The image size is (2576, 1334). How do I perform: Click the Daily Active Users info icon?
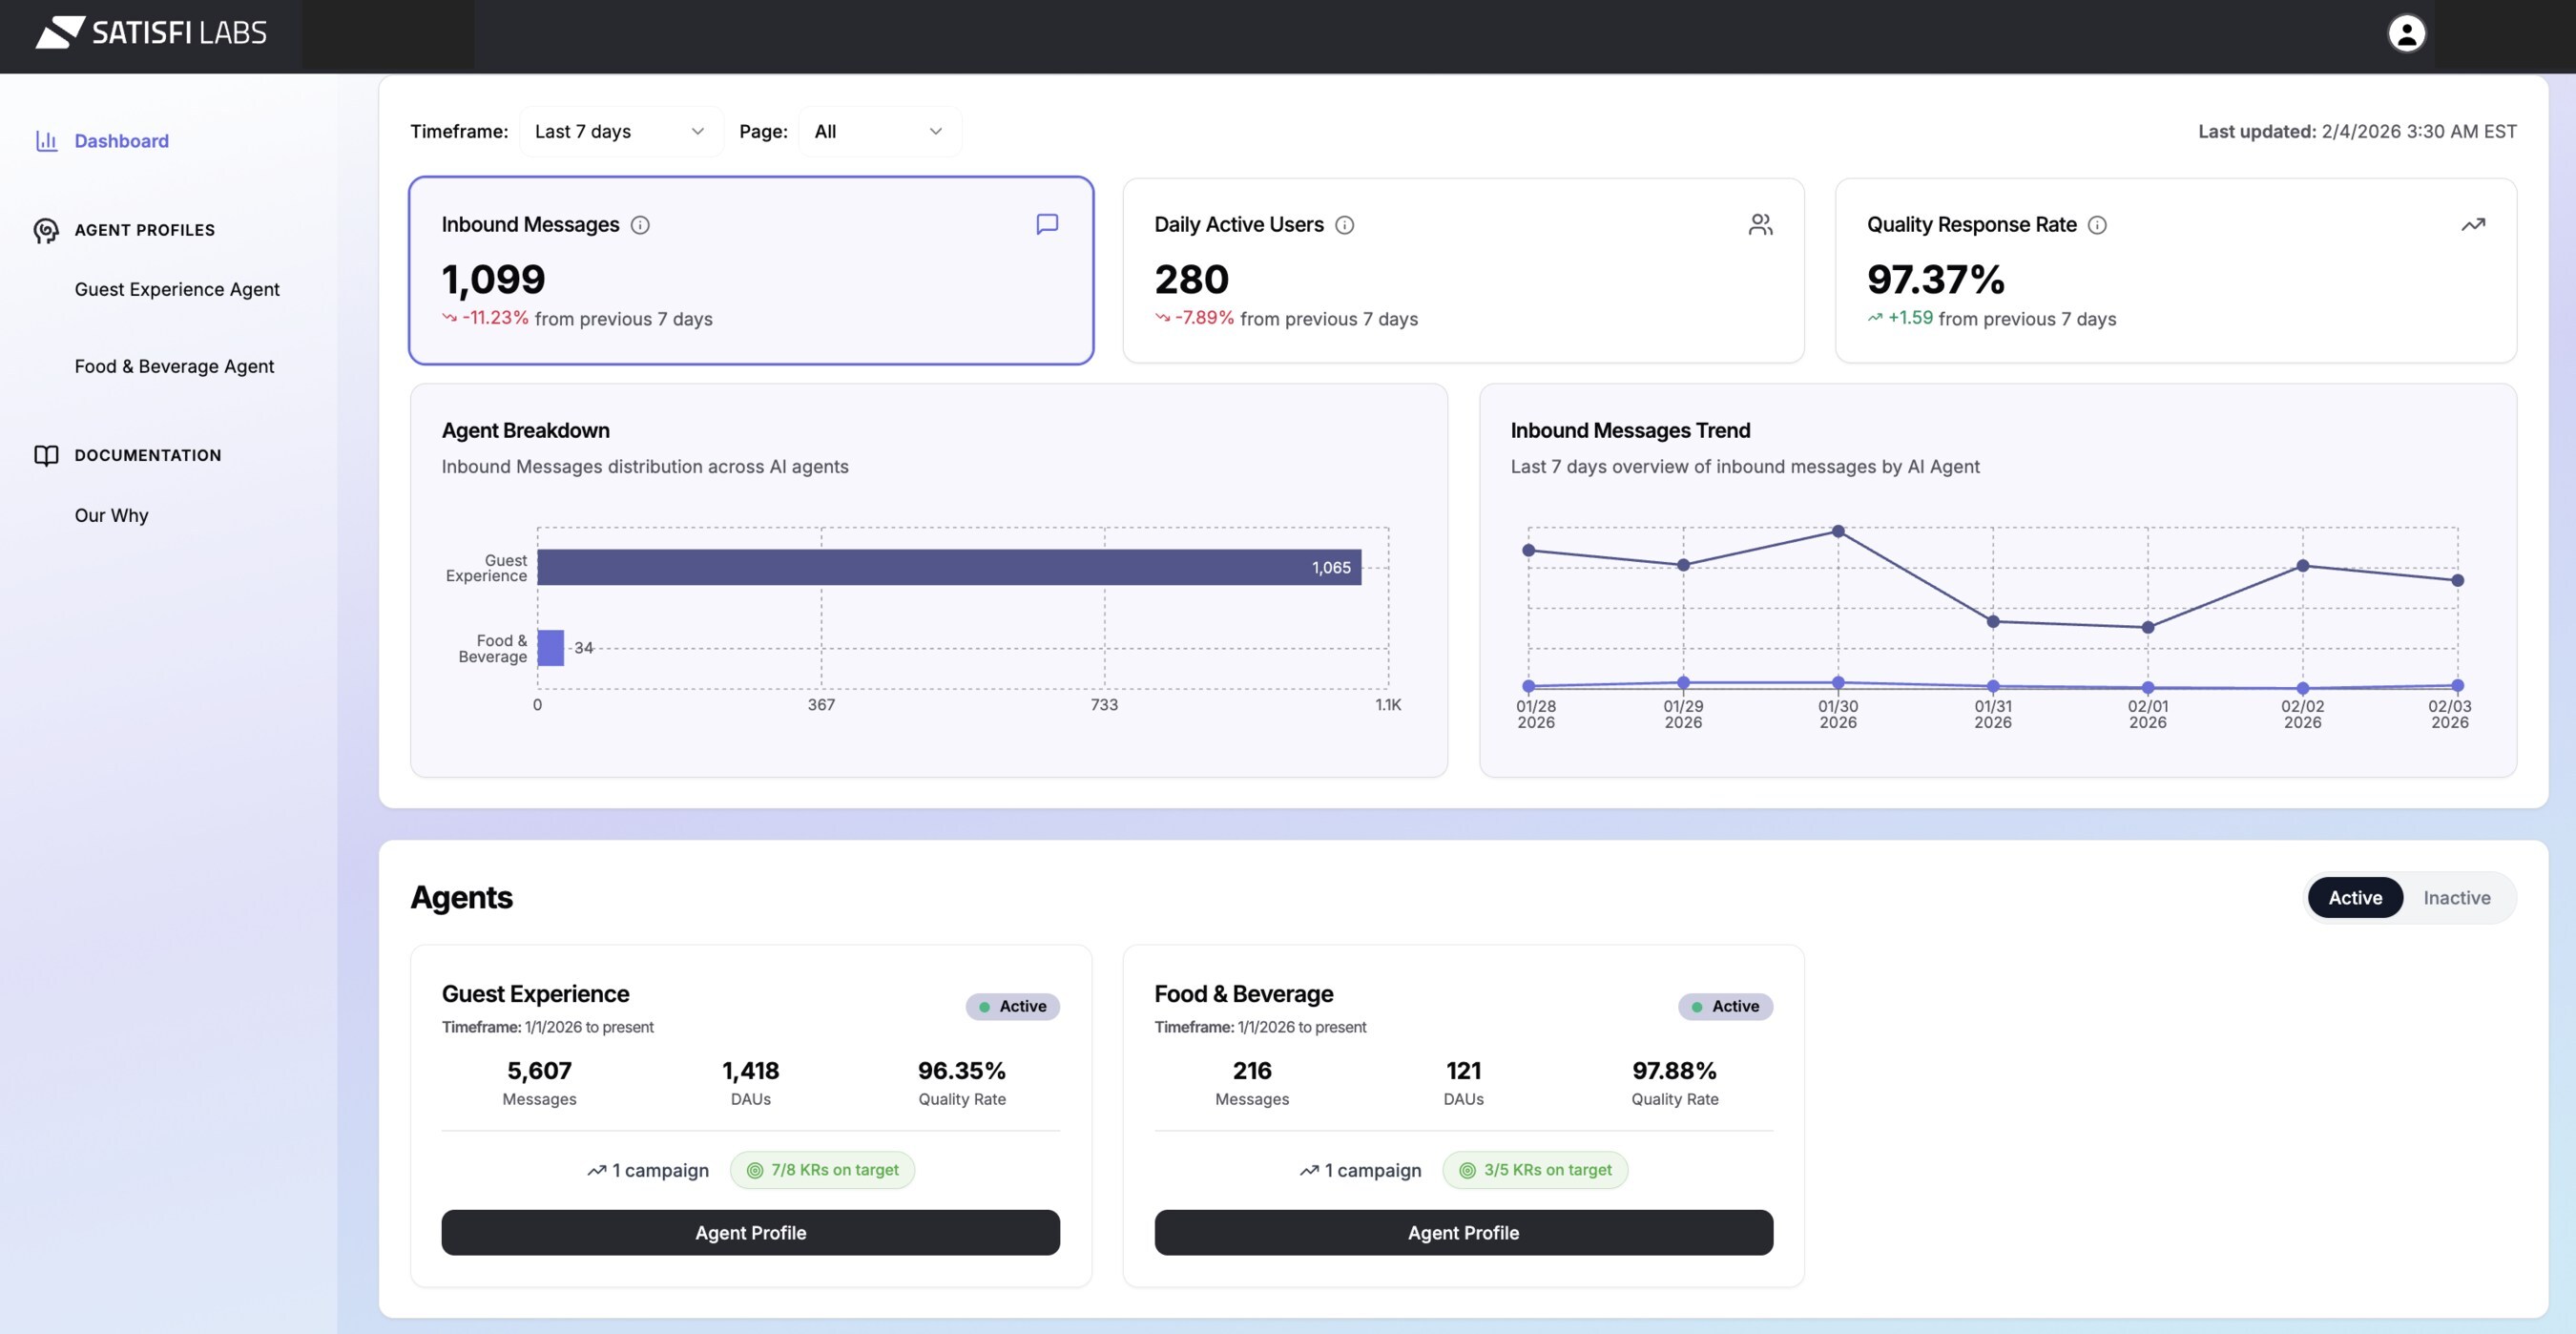click(1345, 225)
